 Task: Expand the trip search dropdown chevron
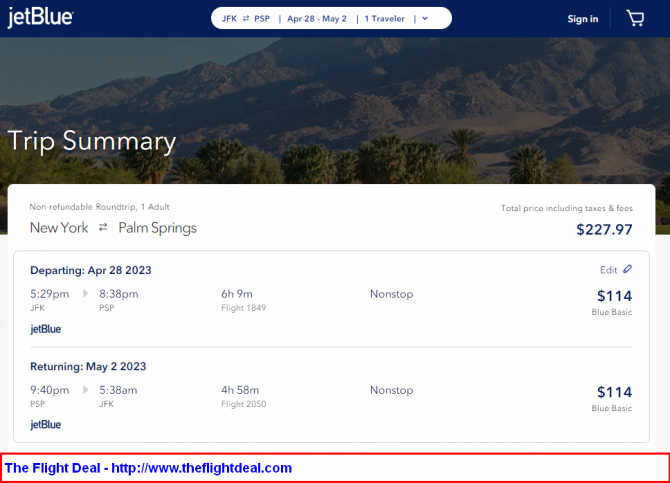(x=425, y=18)
